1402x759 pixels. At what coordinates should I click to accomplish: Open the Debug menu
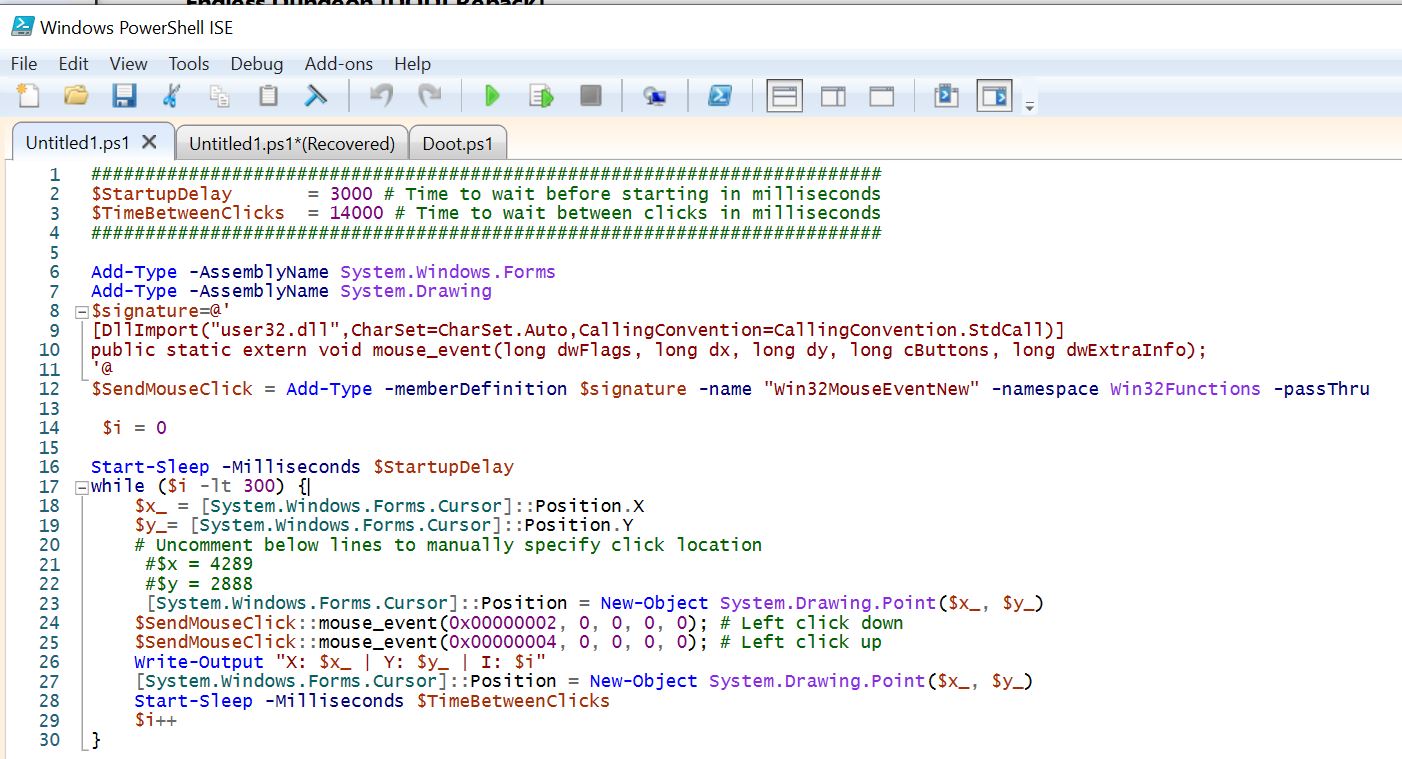coord(256,64)
